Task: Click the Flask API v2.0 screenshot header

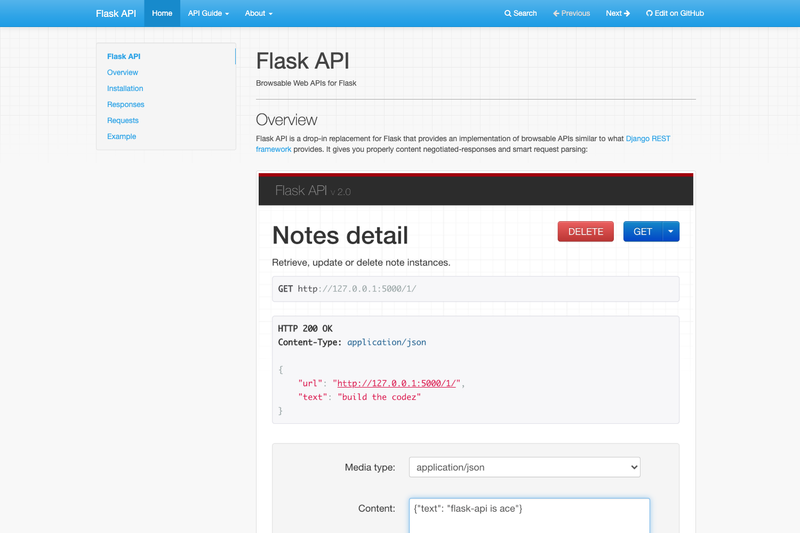Action: [476, 190]
